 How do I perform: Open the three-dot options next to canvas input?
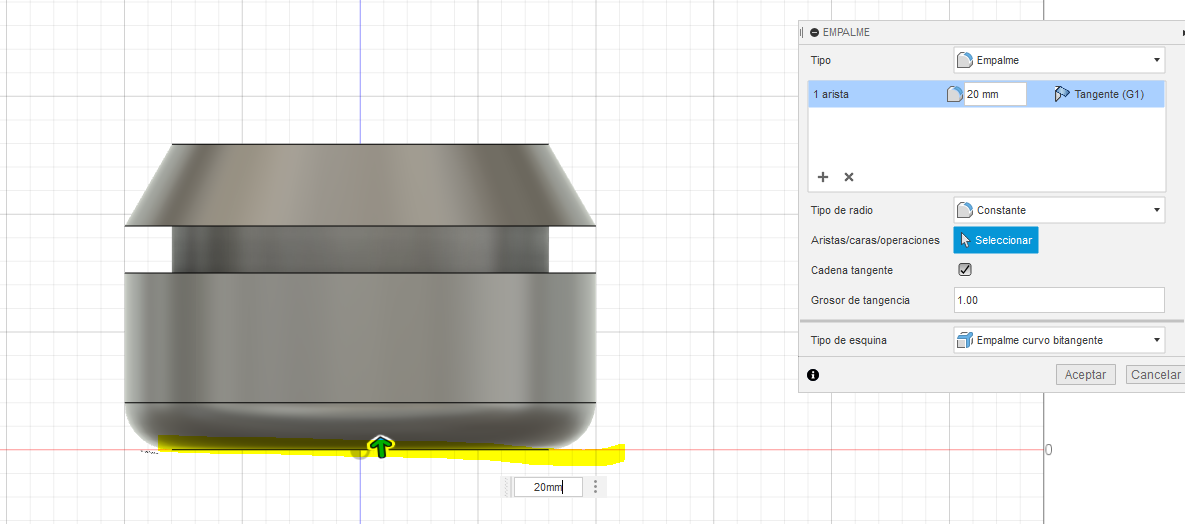click(x=596, y=487)
